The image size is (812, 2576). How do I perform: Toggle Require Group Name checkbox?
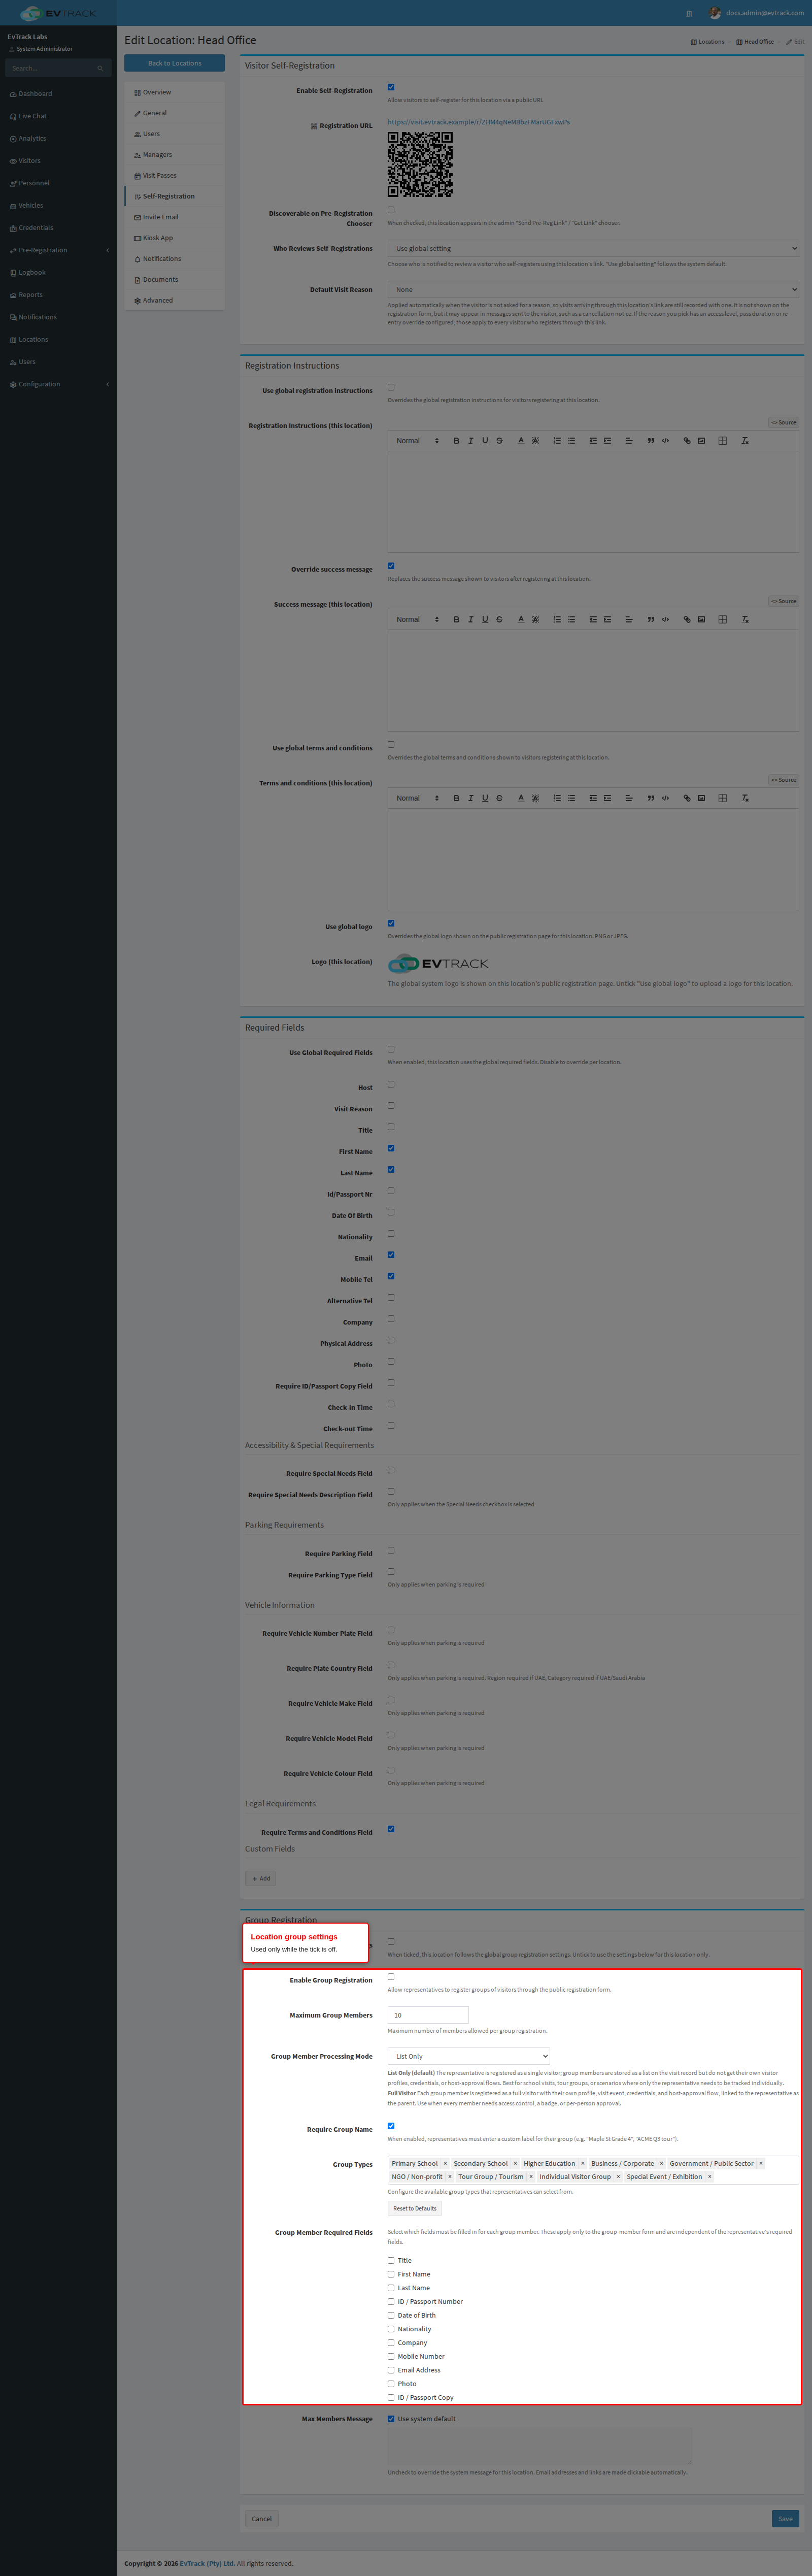[391, 2126]
